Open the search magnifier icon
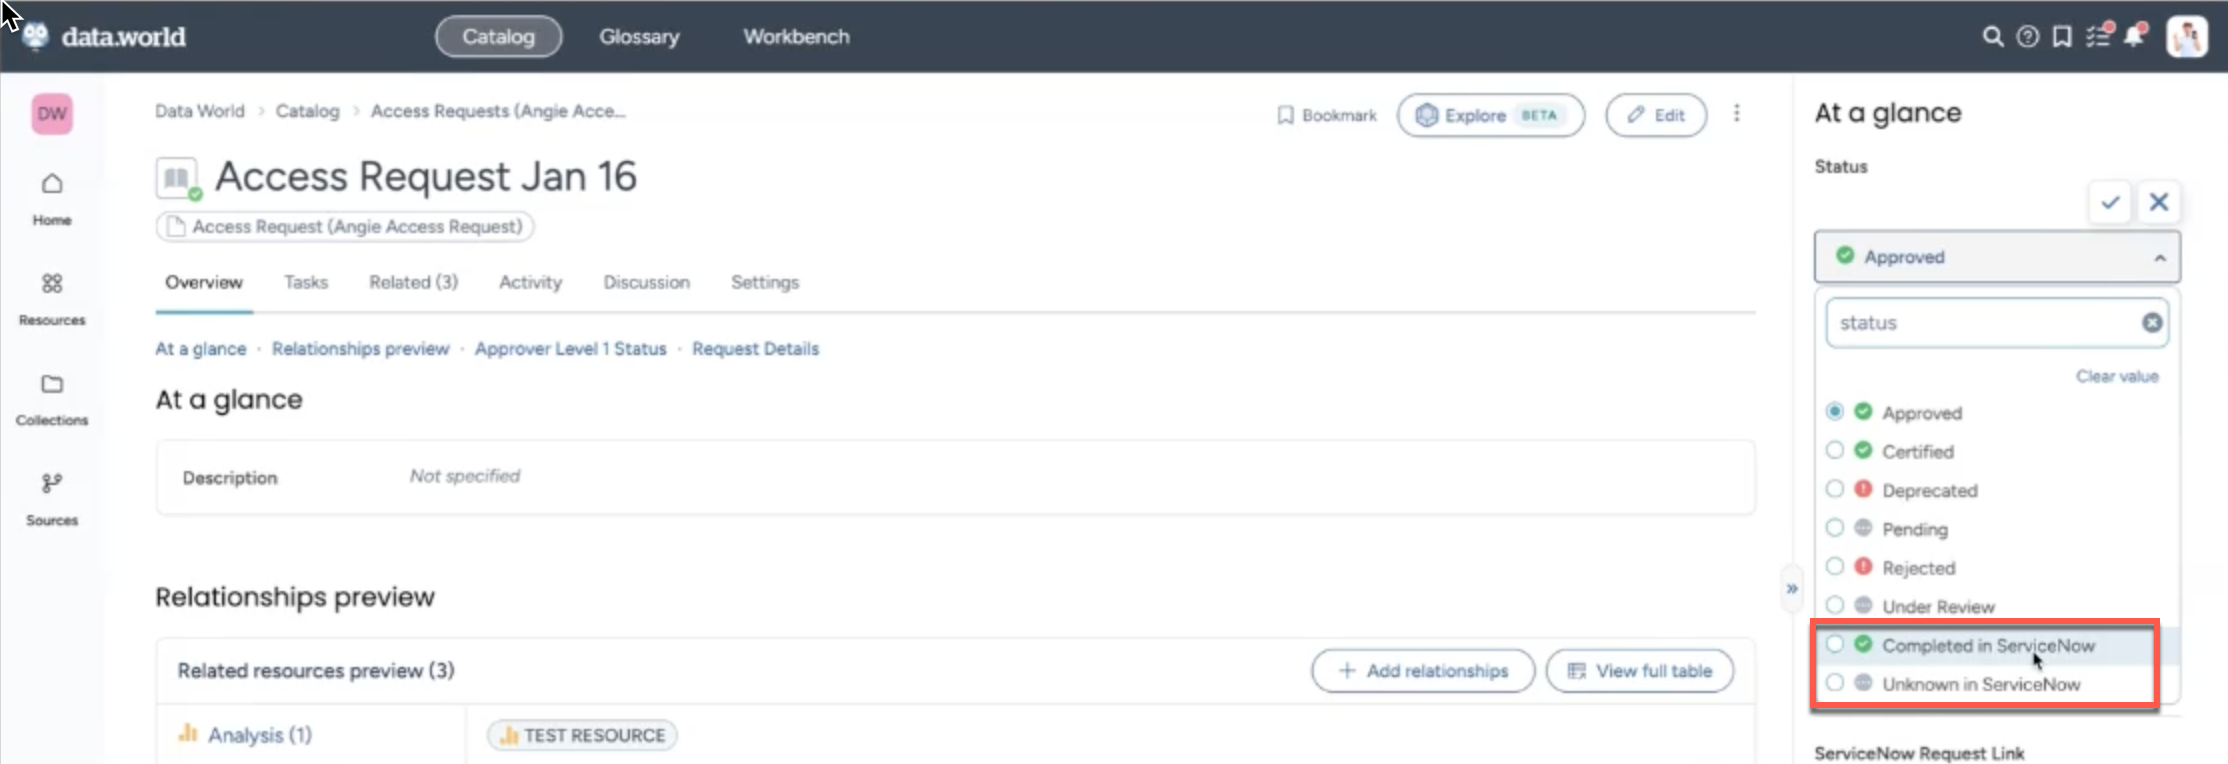The width and height of the screenshot is (2228, 764). point(1992,37)
